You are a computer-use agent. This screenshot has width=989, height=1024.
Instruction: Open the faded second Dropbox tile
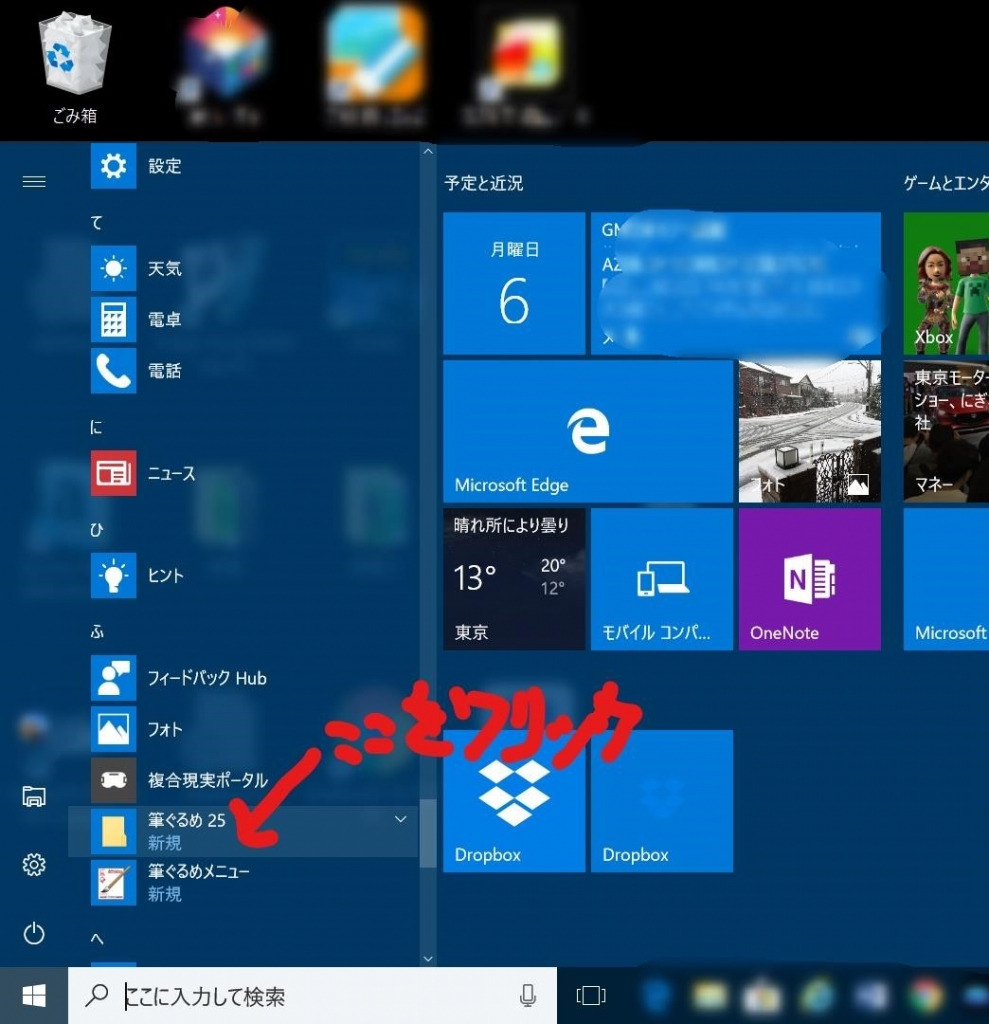[x=662, y=801]
